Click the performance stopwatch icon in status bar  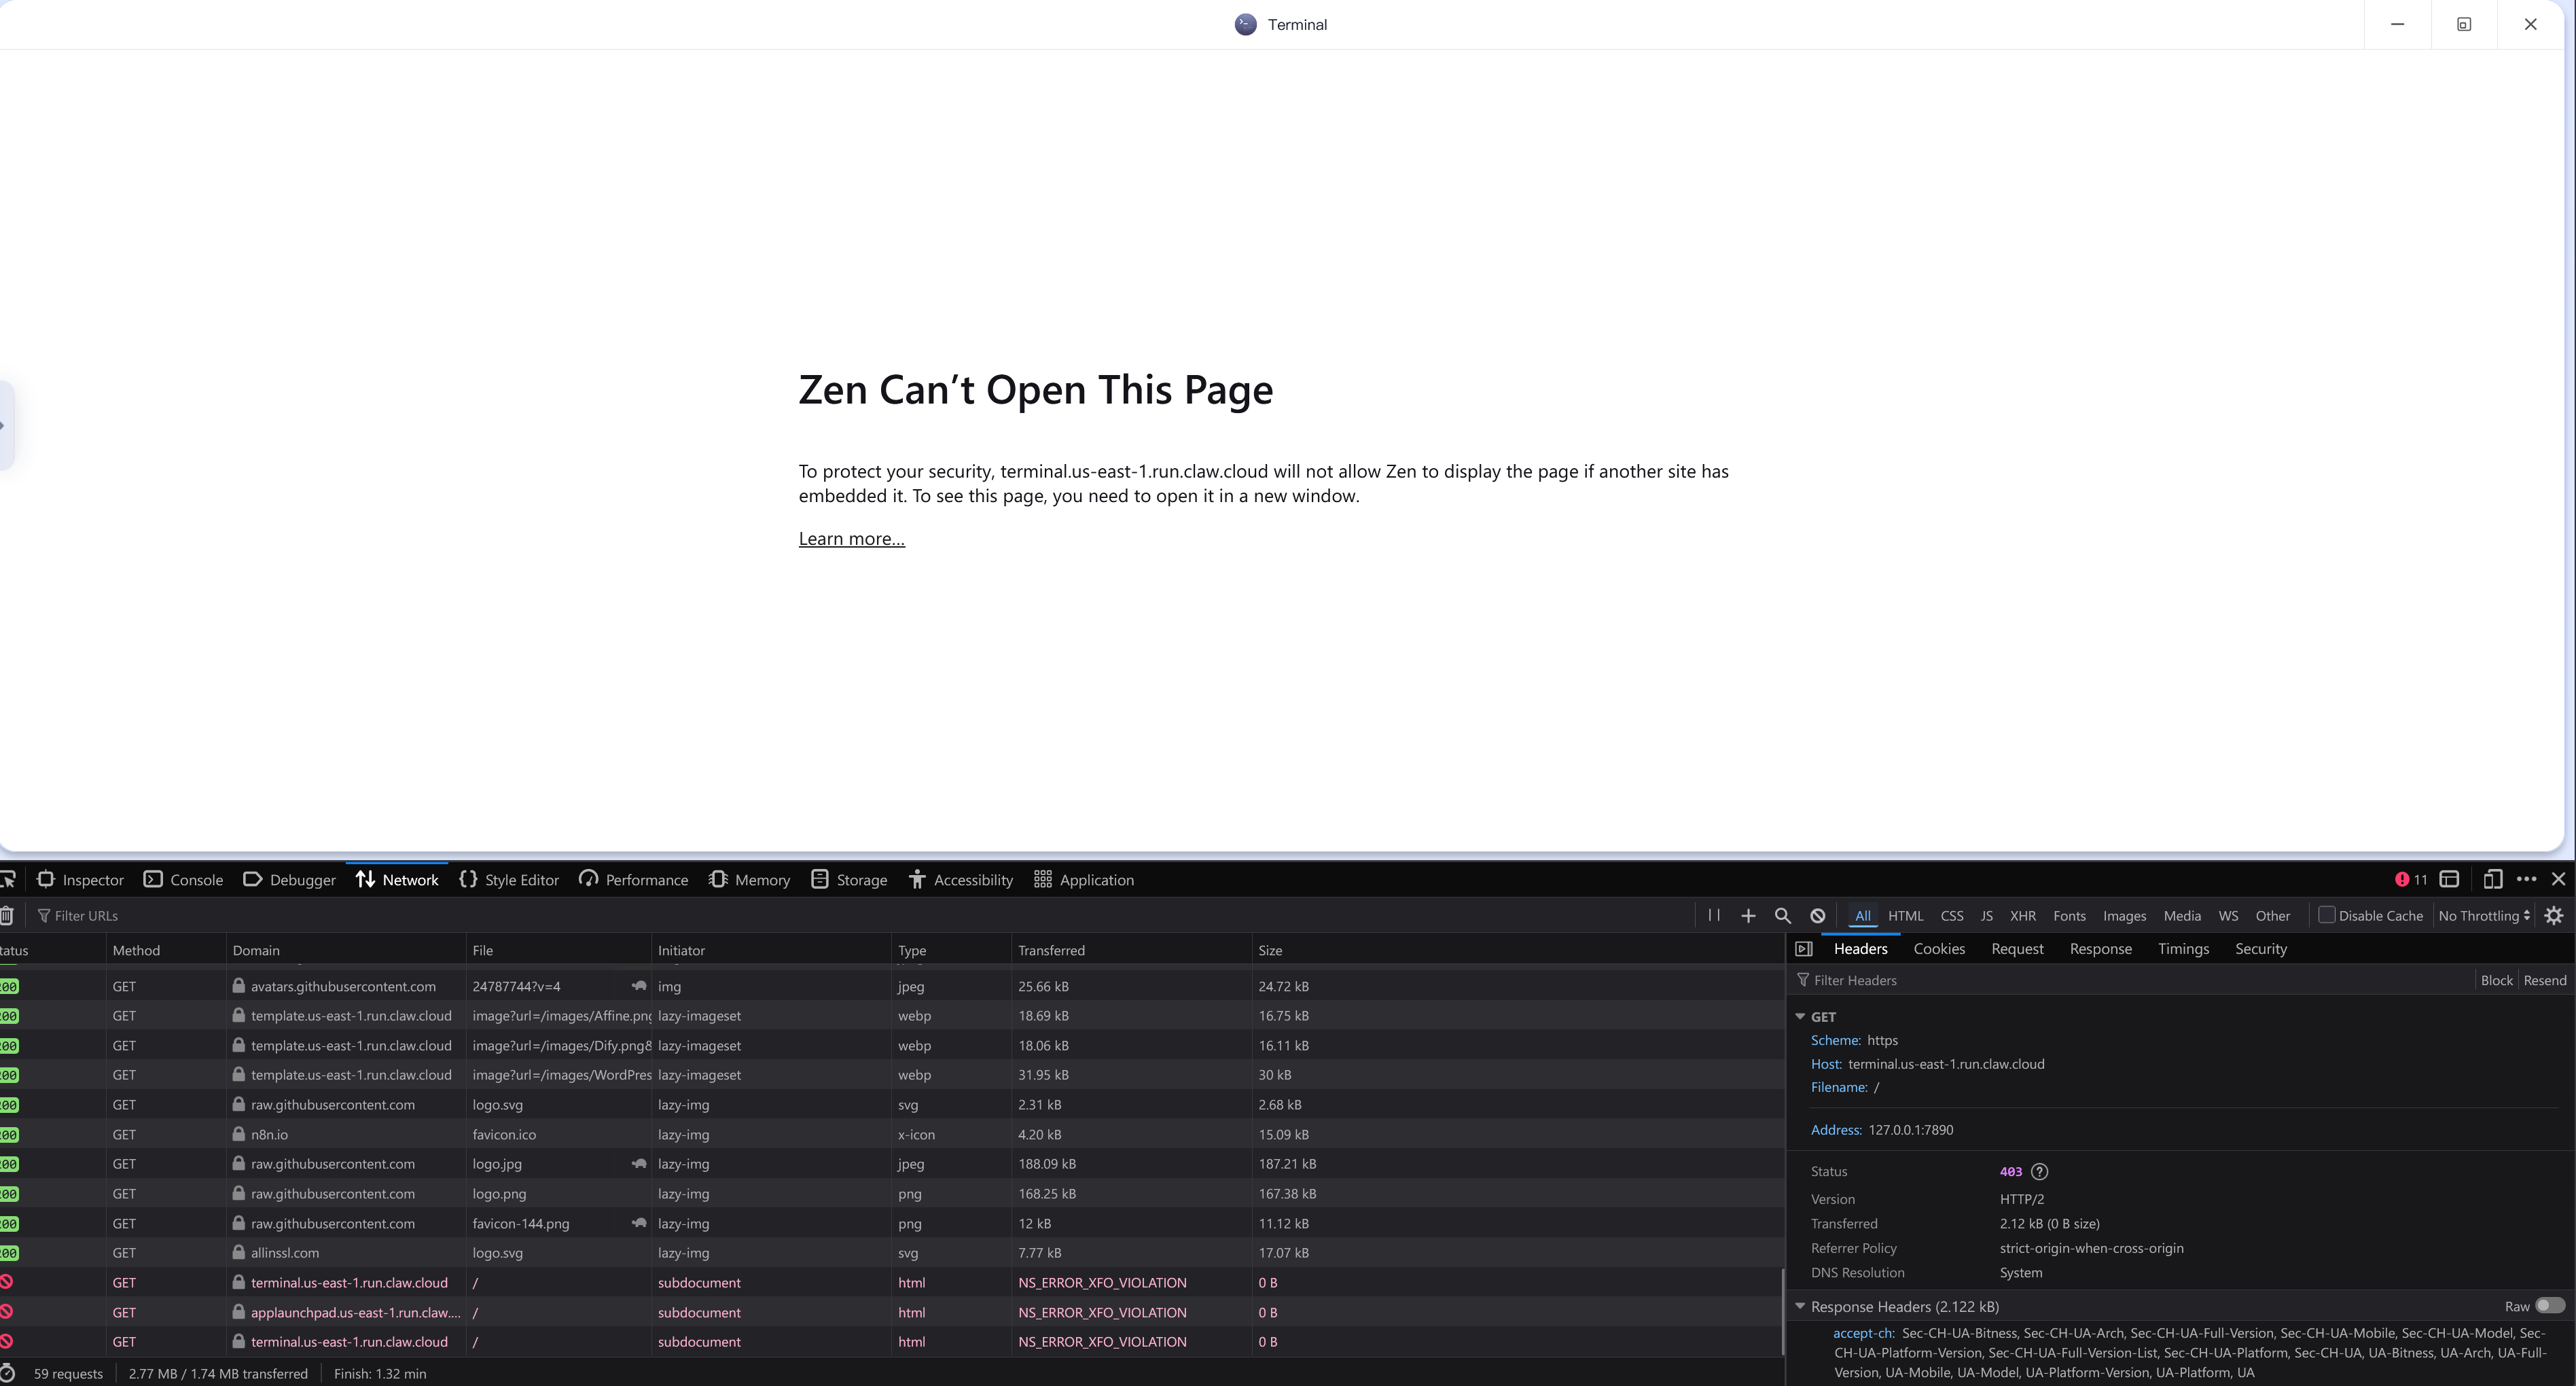pos(8,1373)
